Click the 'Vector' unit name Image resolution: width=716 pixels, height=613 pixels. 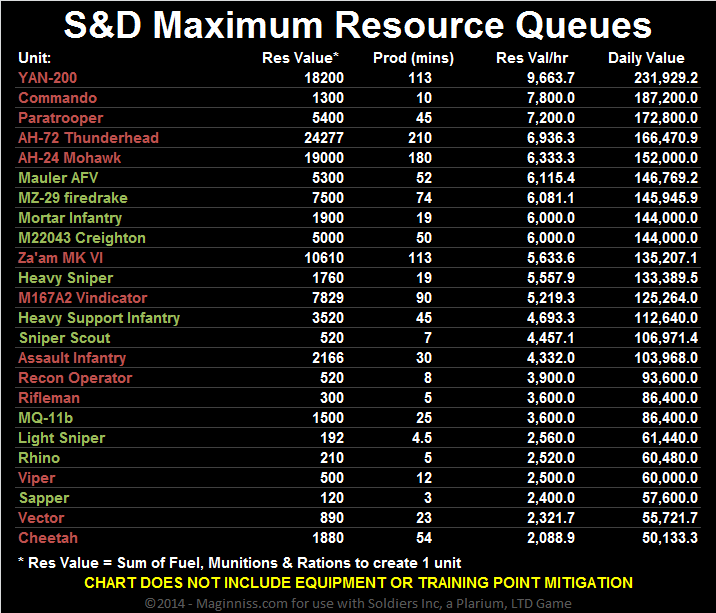coord(41,518)
